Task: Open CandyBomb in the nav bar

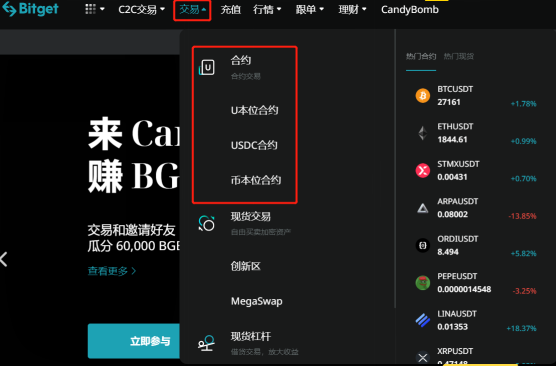Action: tap(410, 10)
